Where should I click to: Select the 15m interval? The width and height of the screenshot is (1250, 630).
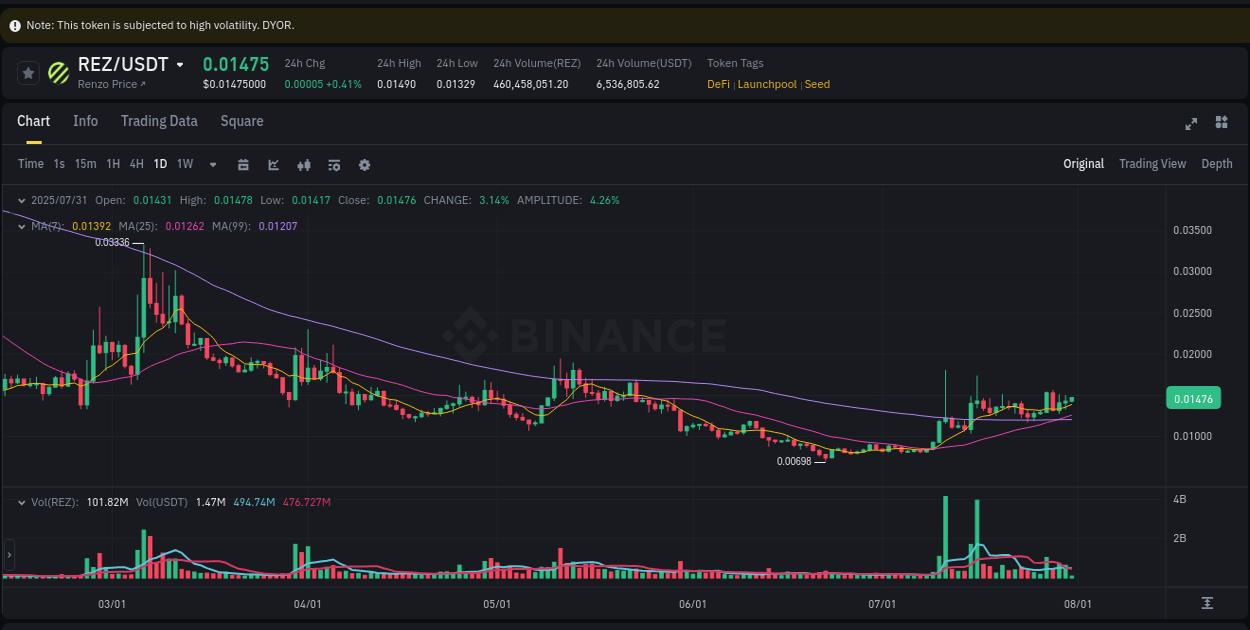click(85, 164)
